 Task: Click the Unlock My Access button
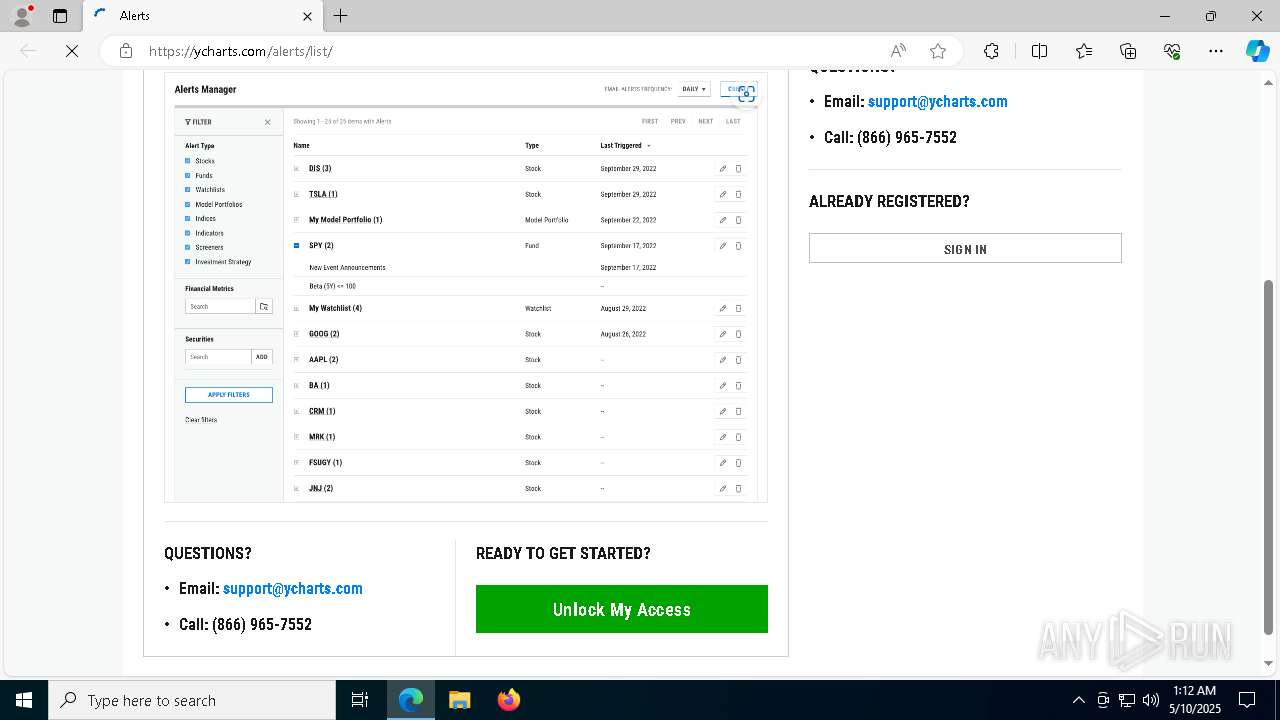622,609
